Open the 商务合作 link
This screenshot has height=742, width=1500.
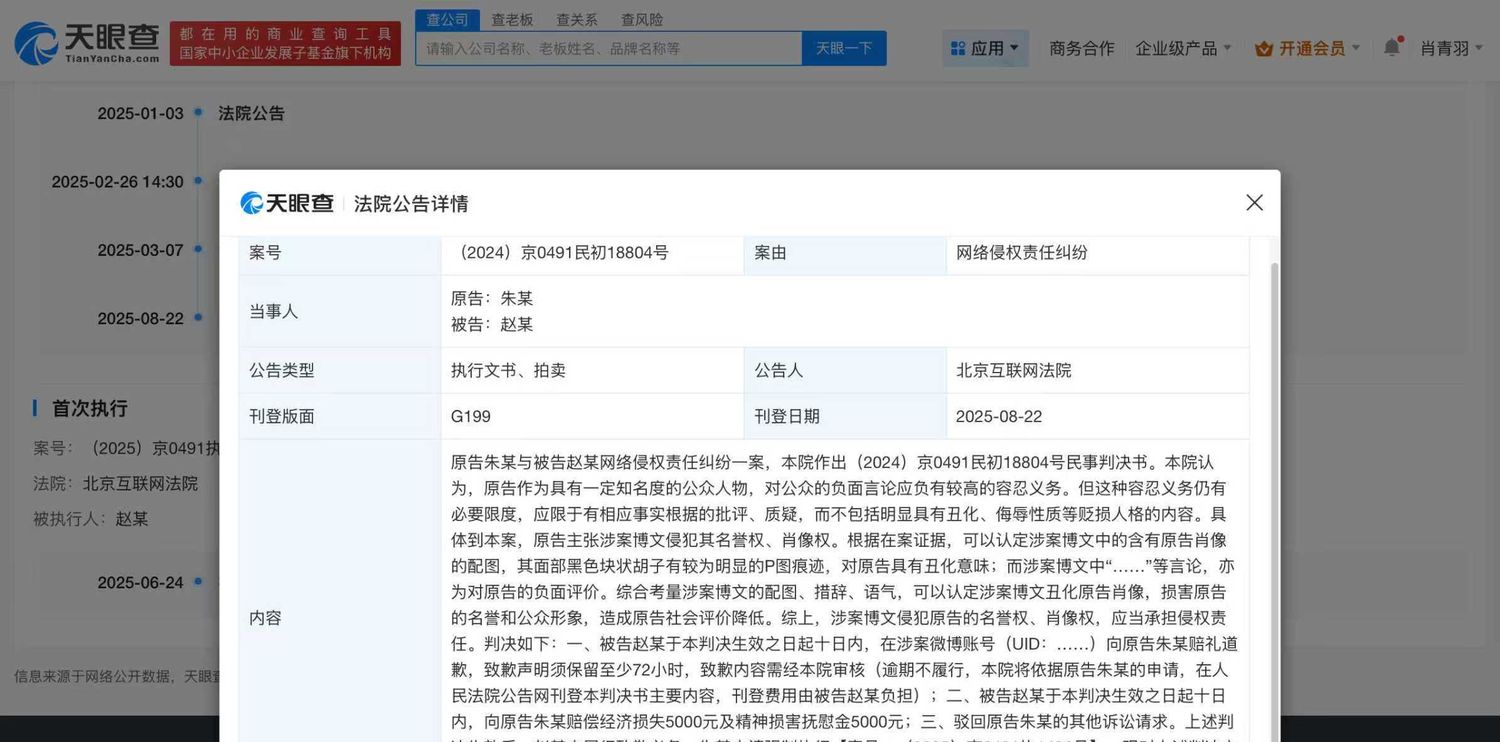1081,48
